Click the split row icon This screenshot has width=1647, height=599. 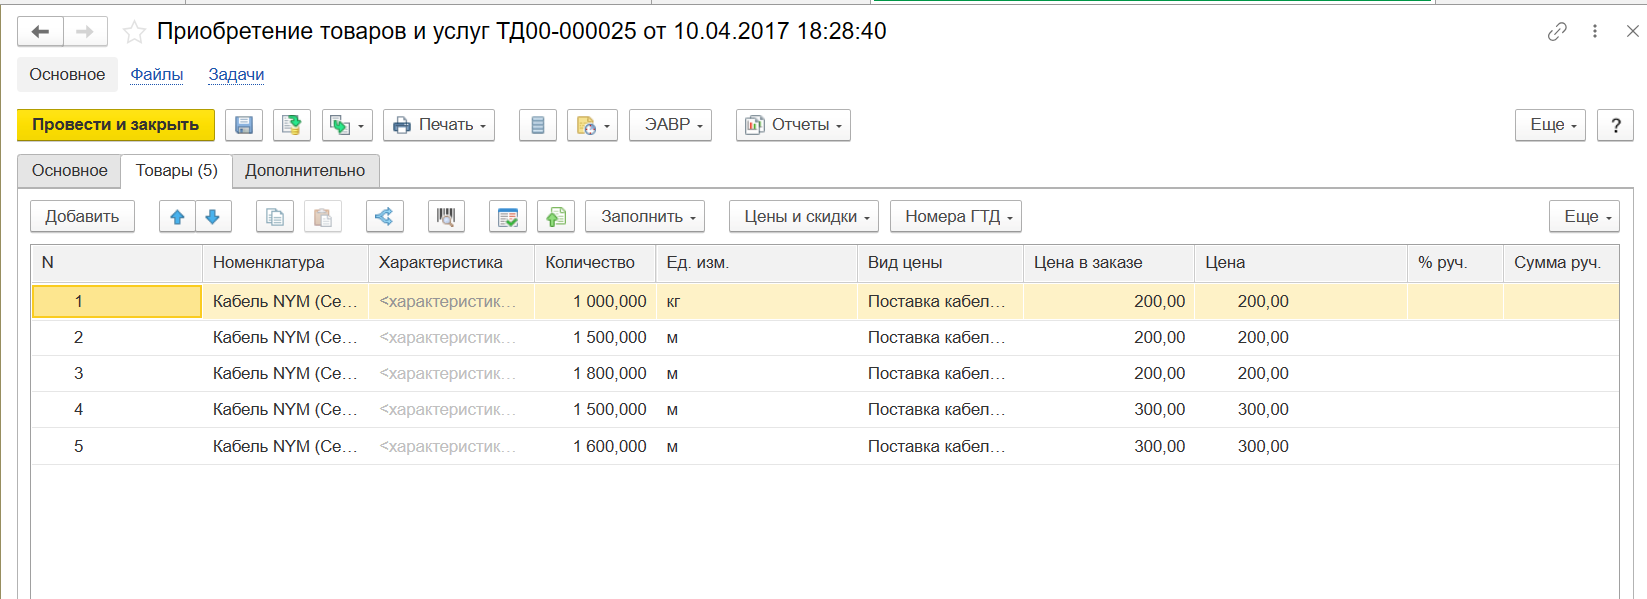coord(384,217)
